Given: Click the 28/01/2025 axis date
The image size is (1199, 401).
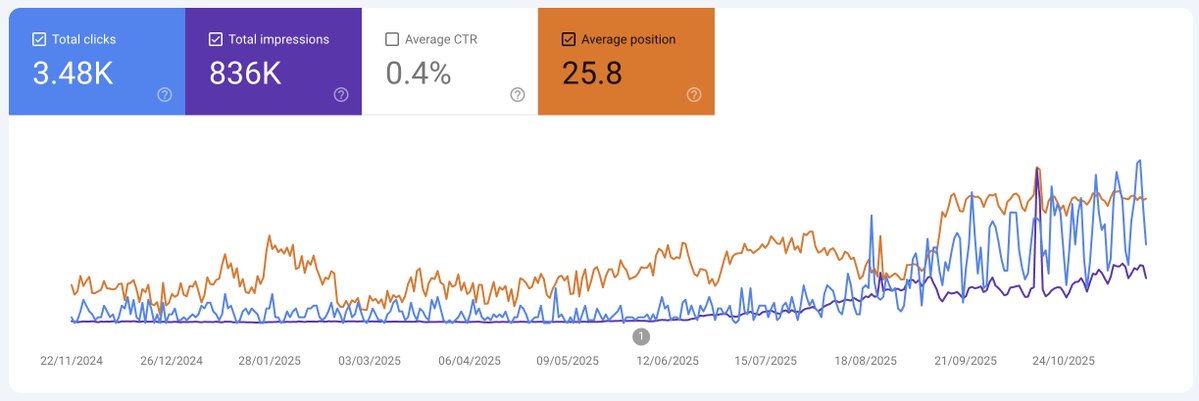Looking at the screenshot, I should pyautogui.click(x=270, y=361).
